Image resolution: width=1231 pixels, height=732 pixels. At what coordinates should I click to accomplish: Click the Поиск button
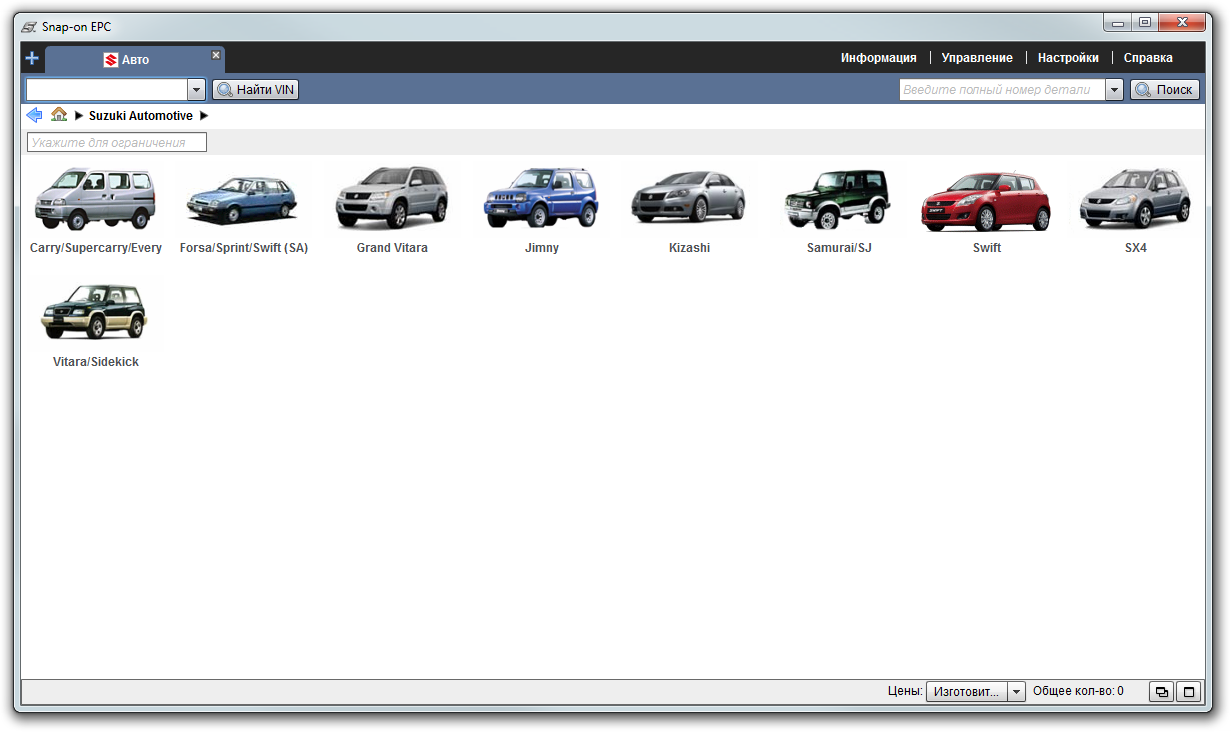coord(1164,90)
